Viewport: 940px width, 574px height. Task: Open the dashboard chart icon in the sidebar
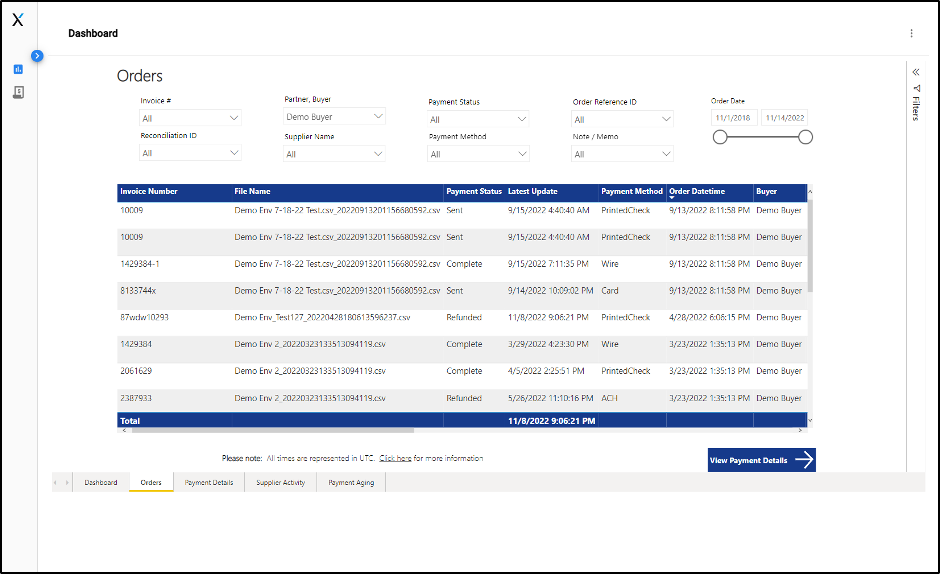[x=18, y=70]
